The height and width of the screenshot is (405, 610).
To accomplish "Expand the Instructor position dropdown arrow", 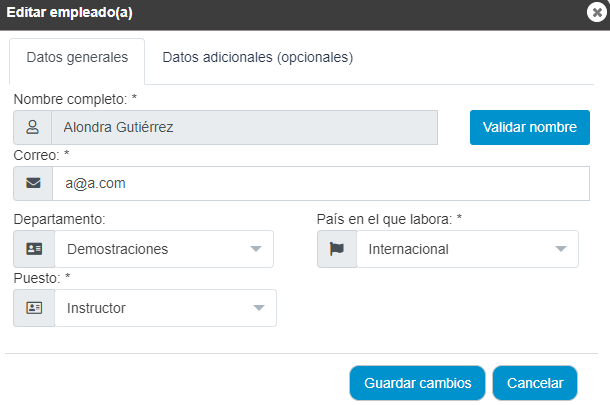I will click(259, 308).
